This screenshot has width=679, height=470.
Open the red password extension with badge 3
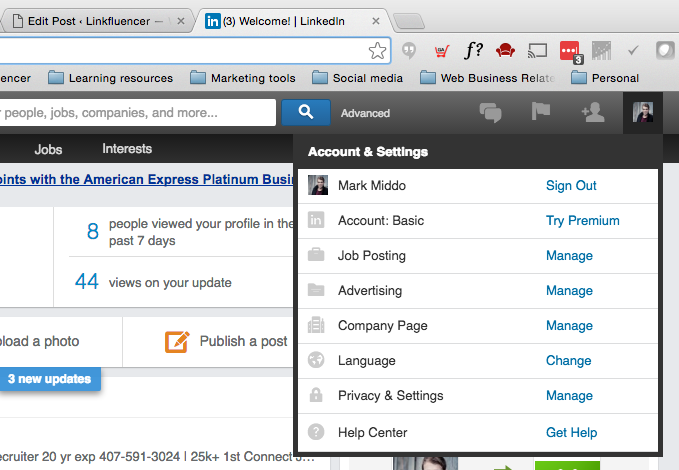point(571,52)
